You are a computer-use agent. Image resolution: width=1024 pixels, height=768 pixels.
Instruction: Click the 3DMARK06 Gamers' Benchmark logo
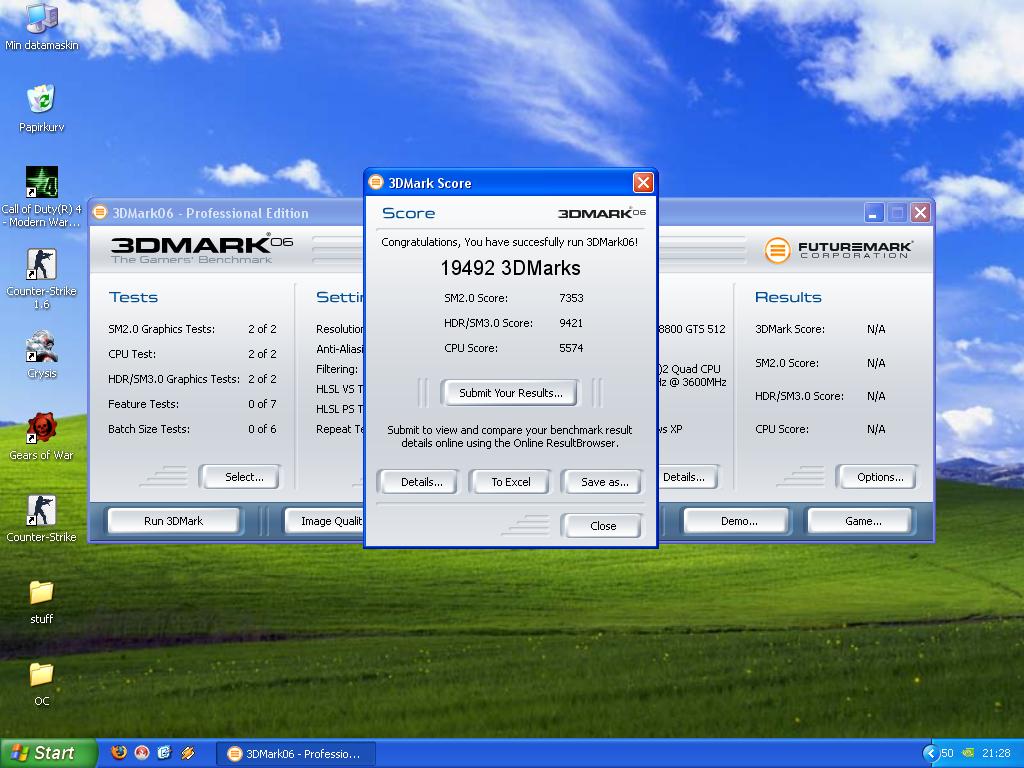pos(201,248)
